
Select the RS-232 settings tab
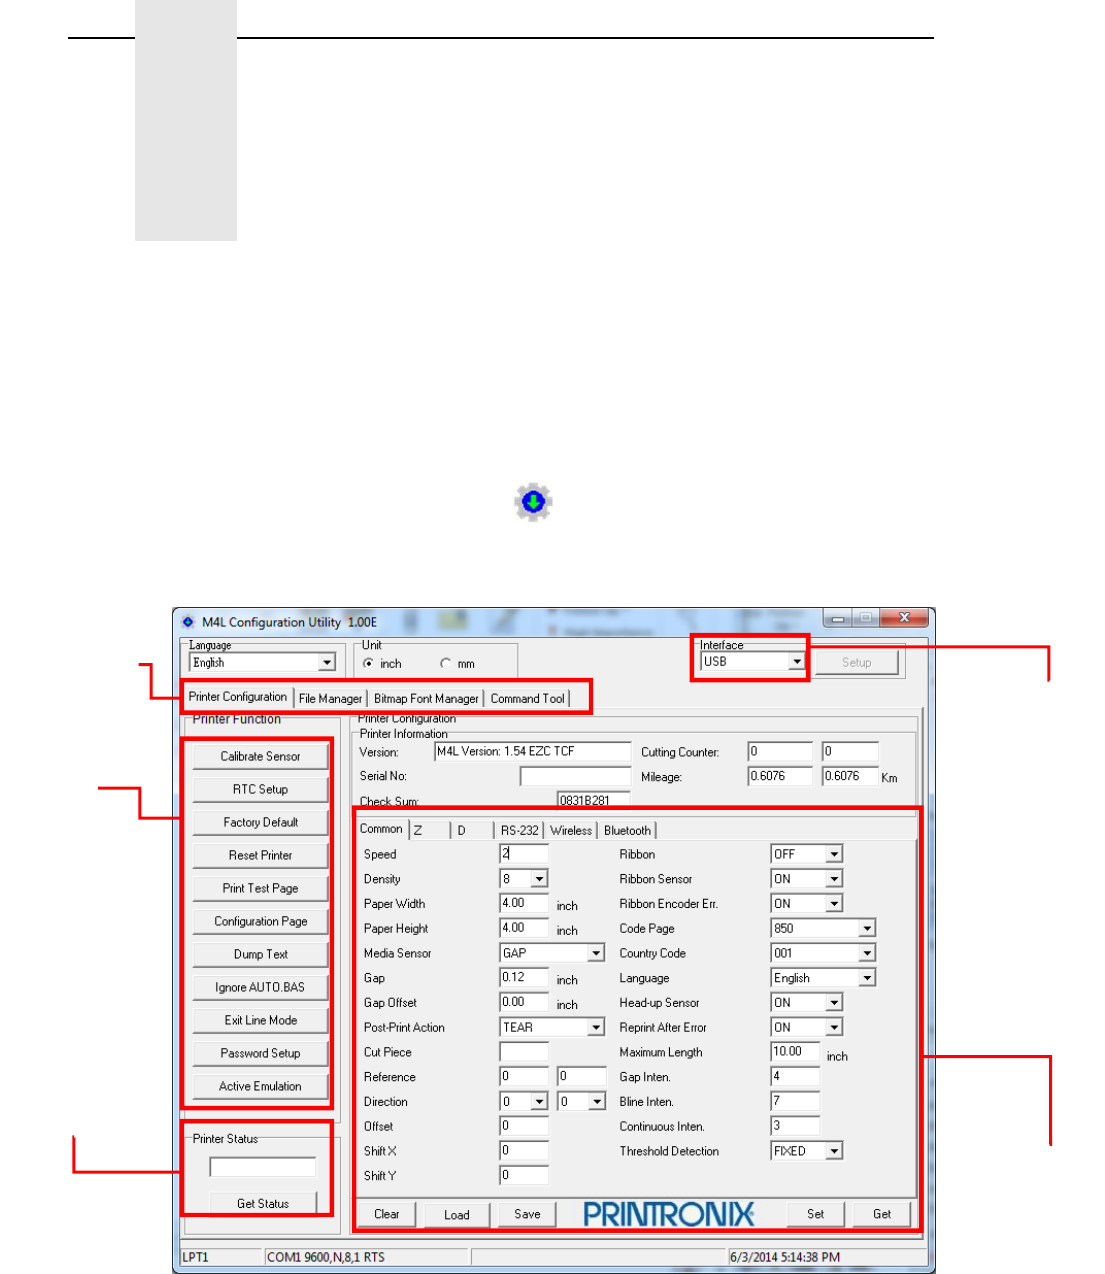519,831
